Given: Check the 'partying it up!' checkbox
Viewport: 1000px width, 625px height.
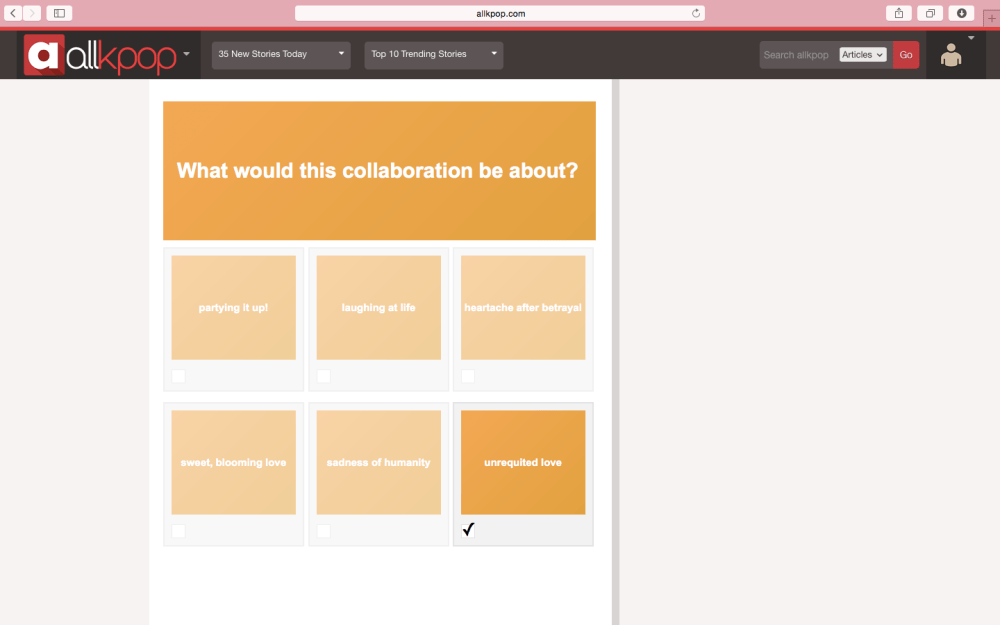Looking at the screenshot, I should [178, 376].
